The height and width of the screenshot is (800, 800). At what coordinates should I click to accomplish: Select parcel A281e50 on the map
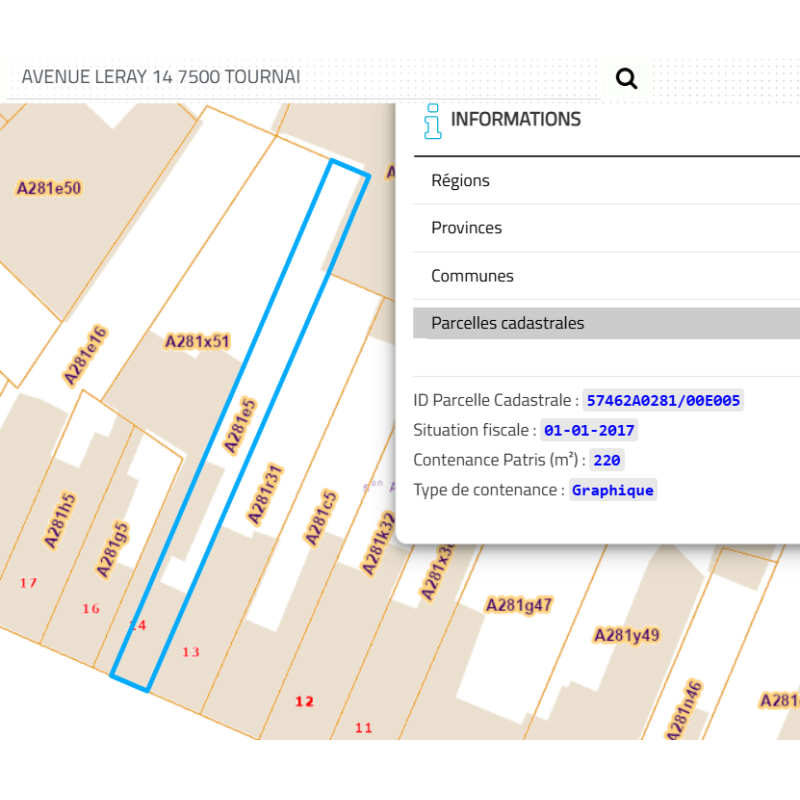(x=49, y=187)
